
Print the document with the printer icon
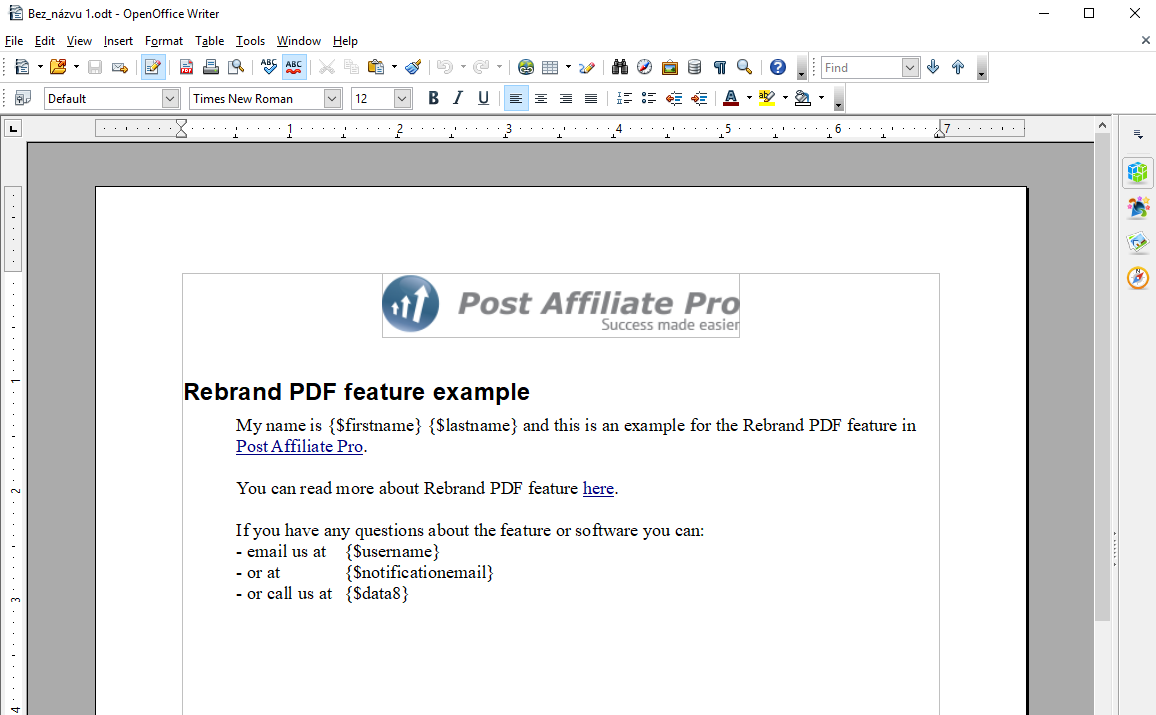(211, 67)
